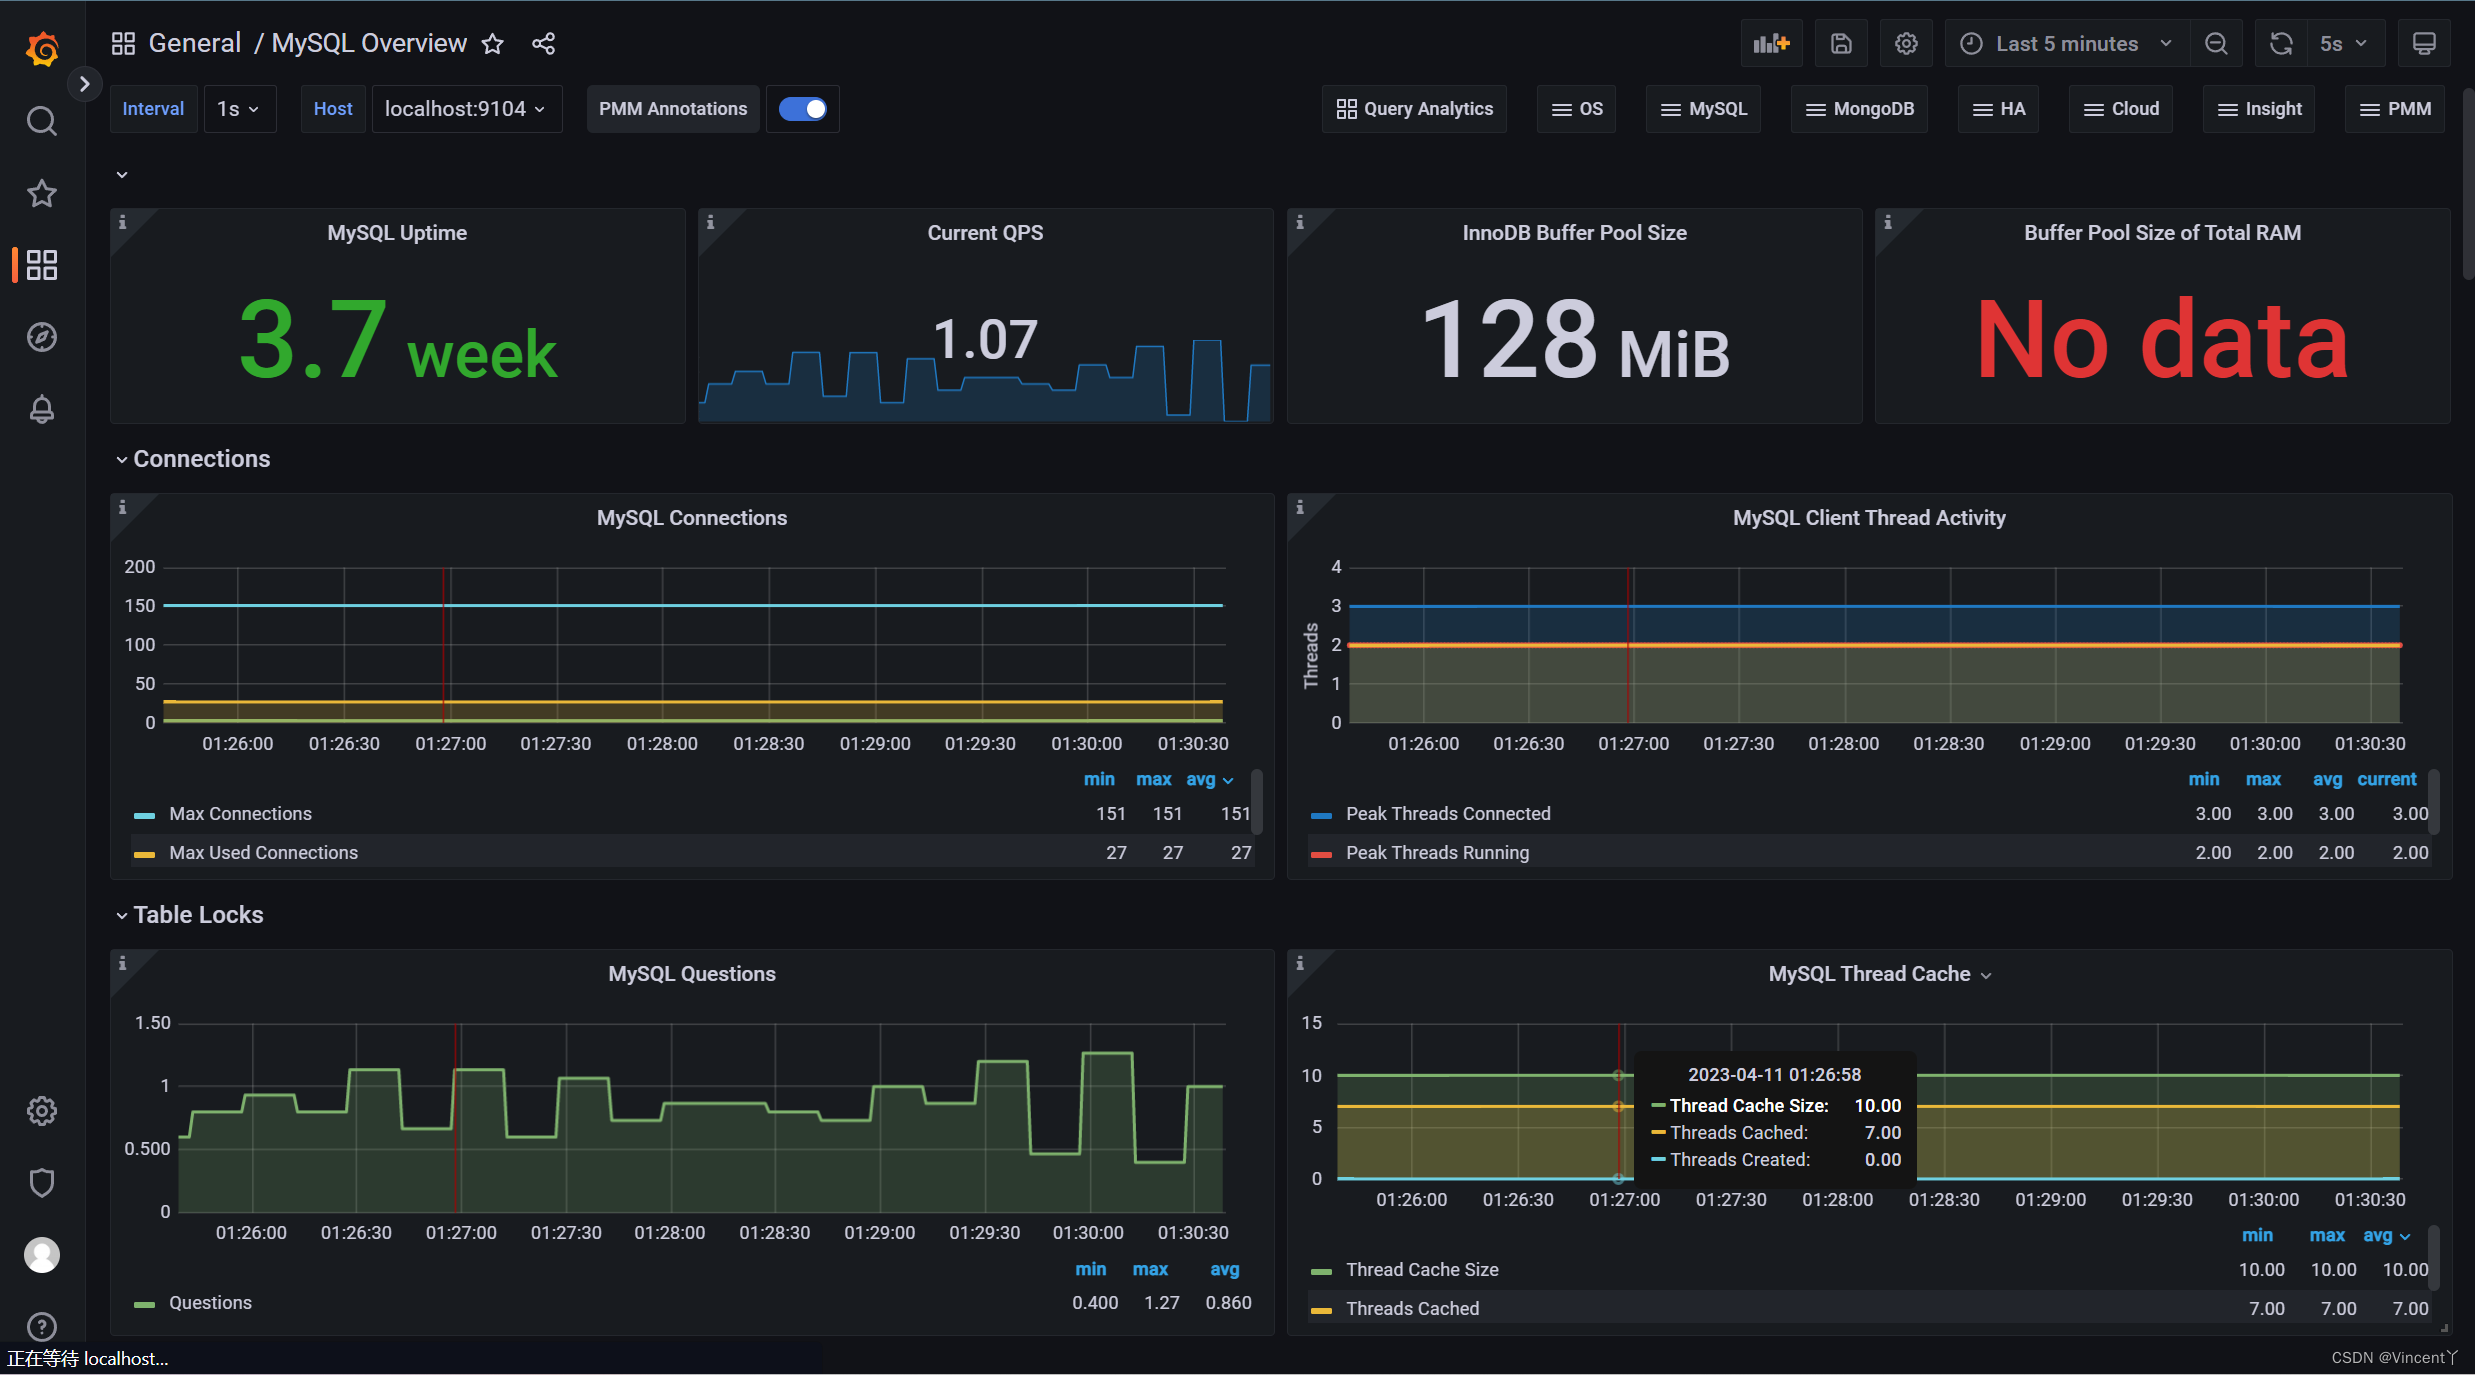Open Starred dashboards in sidebar
This screenshot has width=2475, height=1375.
pyautogui.click(x=41, y=193)
